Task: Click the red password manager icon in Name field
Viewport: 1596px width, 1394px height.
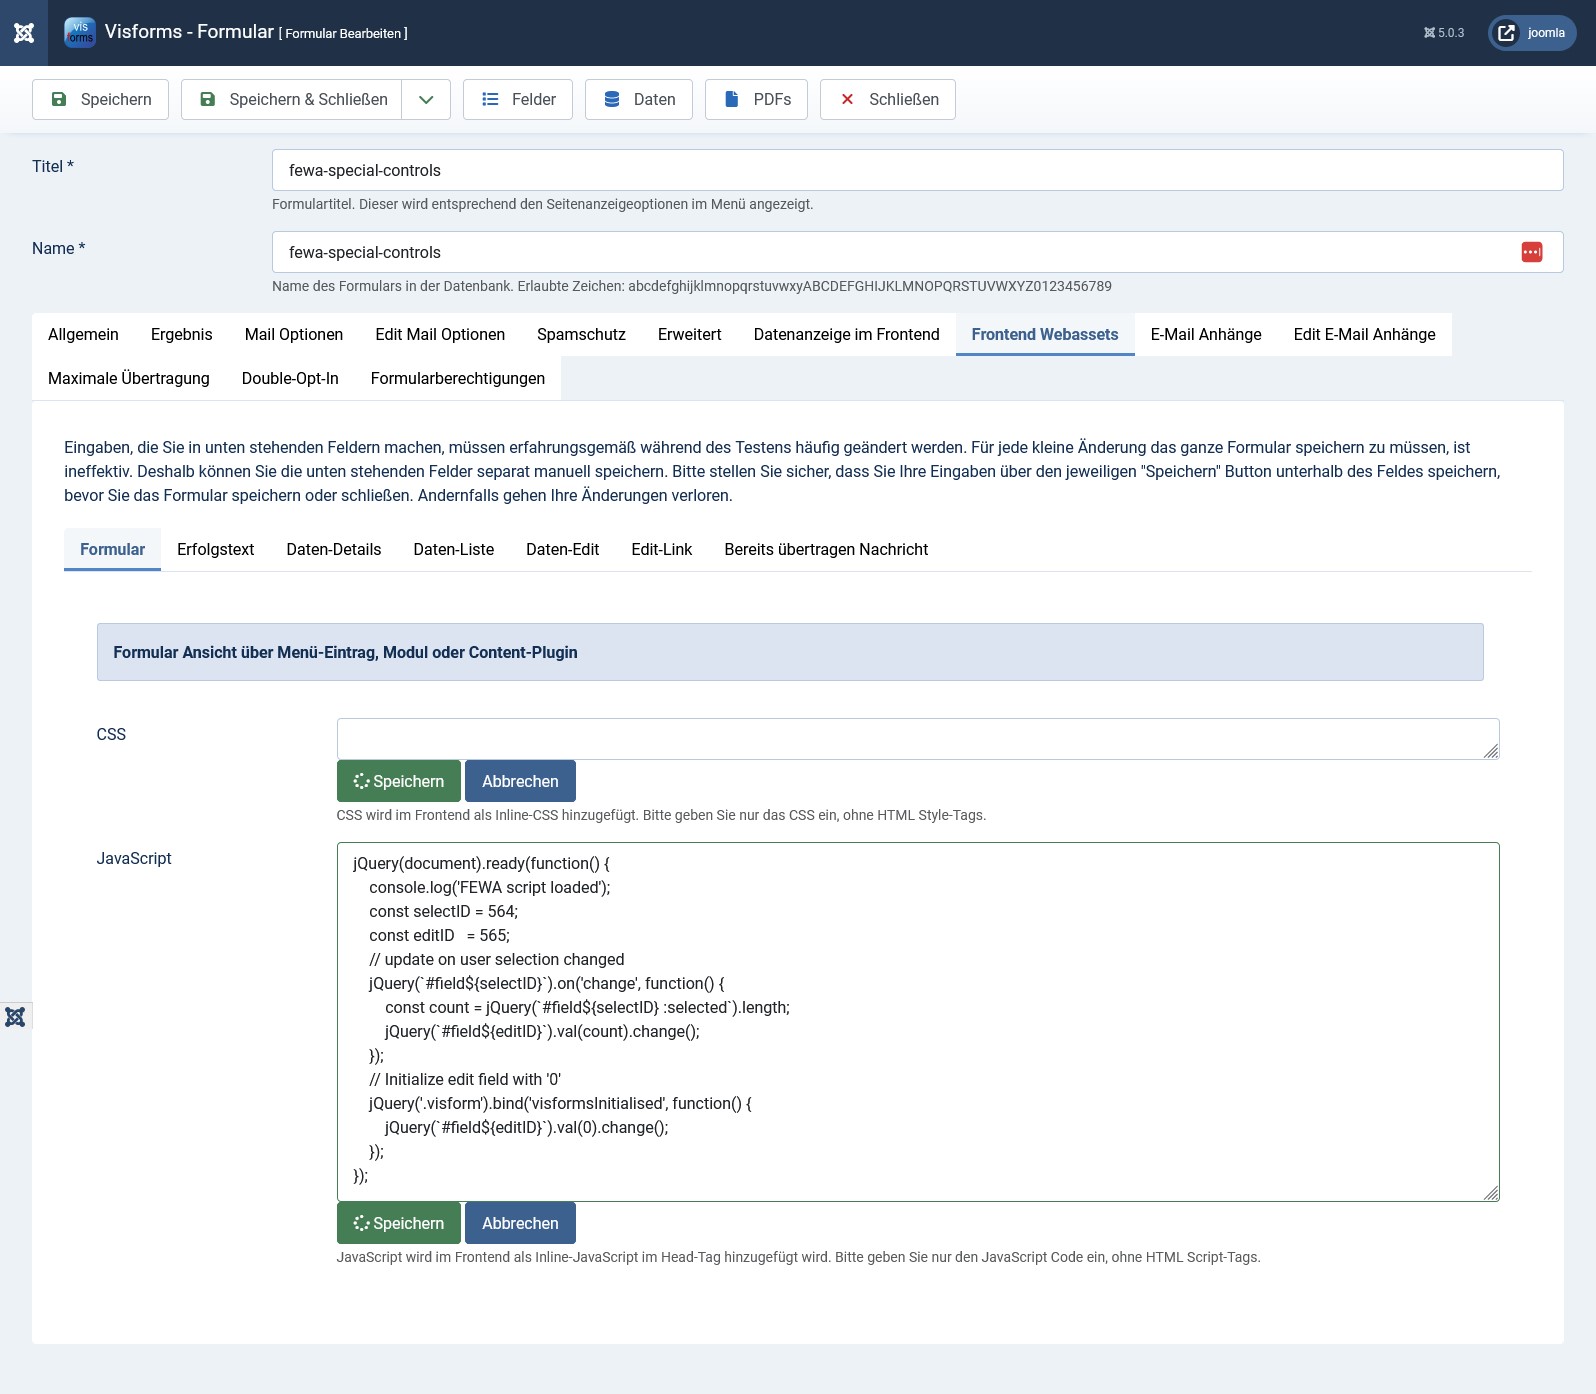Action: click(1531, 252)
